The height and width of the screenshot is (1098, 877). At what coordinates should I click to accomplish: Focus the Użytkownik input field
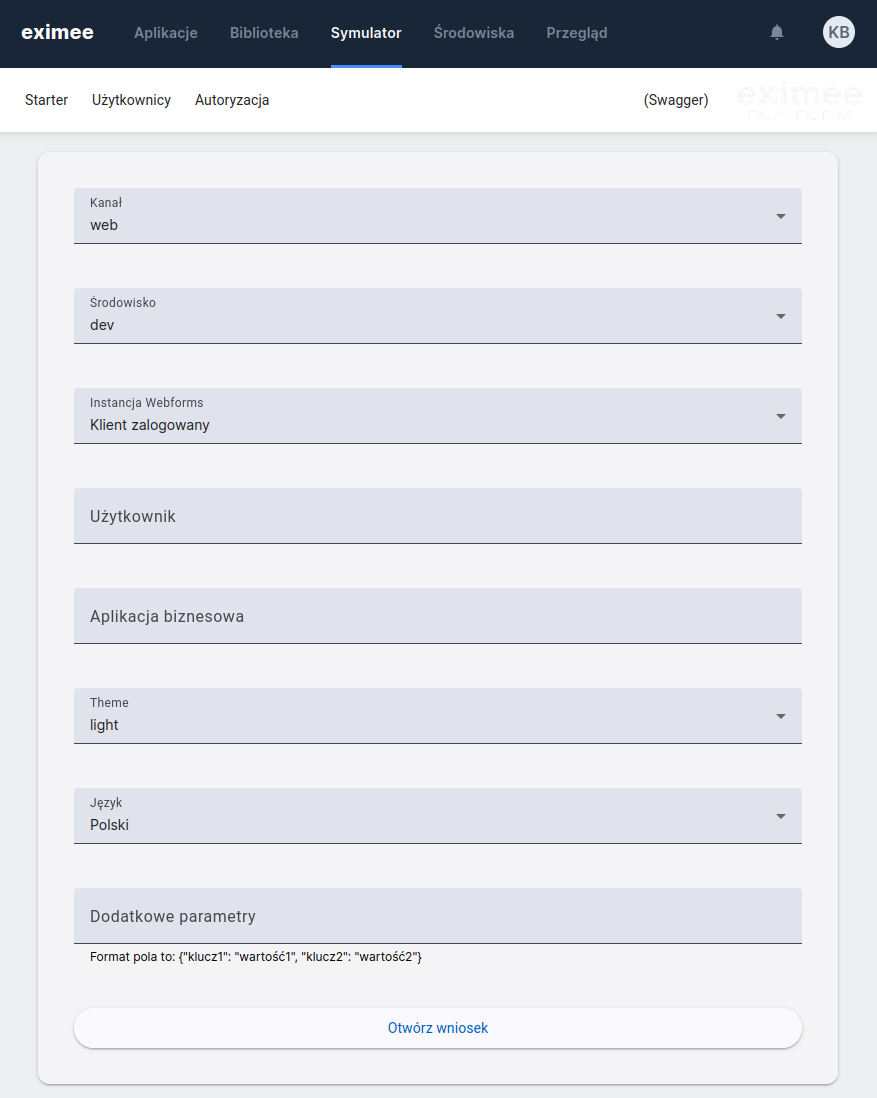coord(437,516)
